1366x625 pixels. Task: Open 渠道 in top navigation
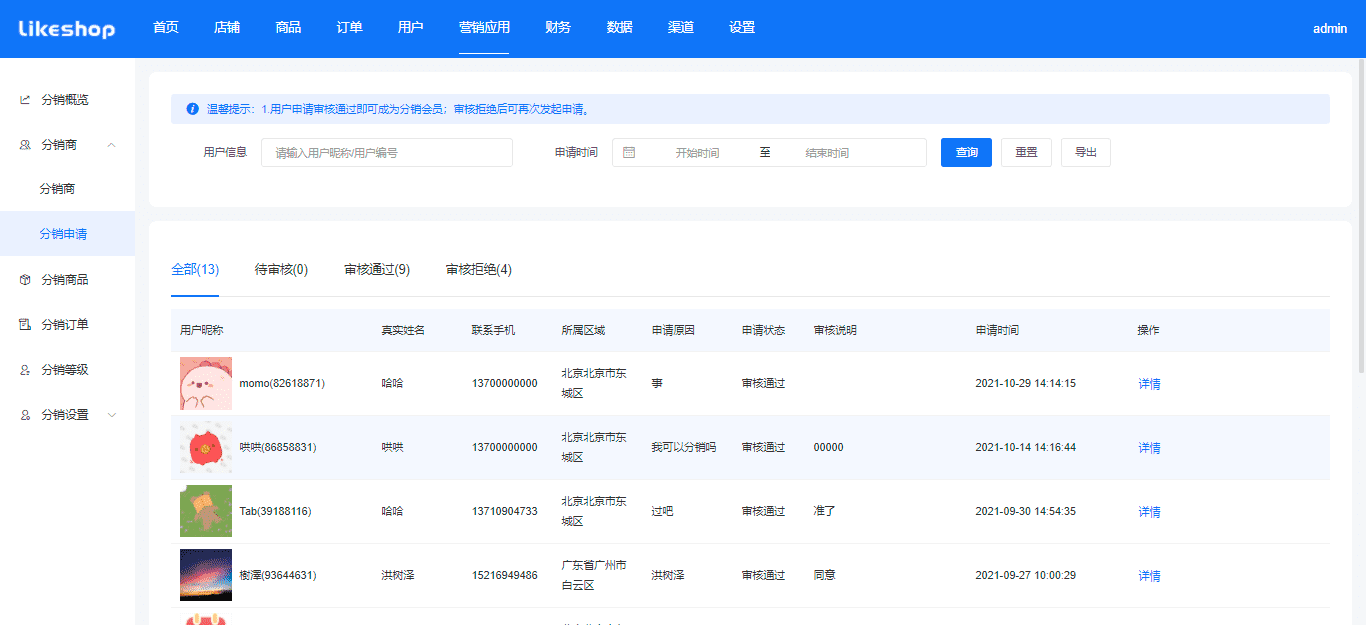coord(681,28)
